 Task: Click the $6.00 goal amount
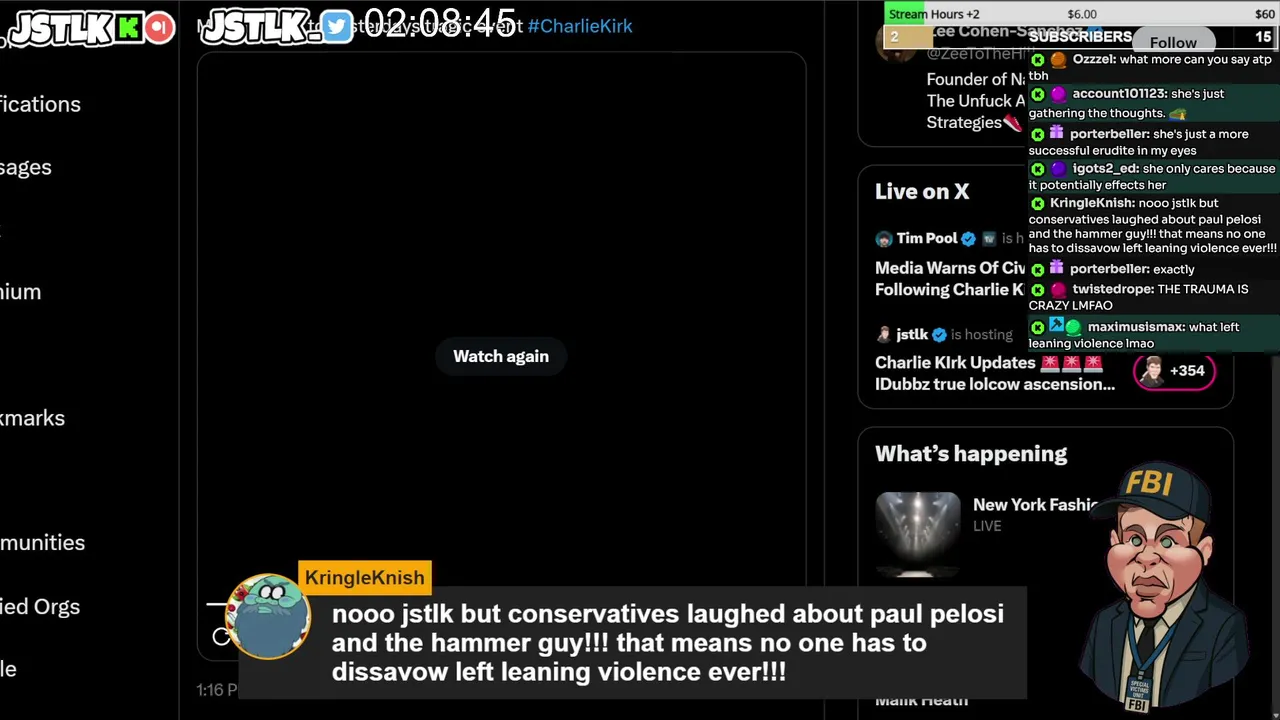click(1082, 14)
